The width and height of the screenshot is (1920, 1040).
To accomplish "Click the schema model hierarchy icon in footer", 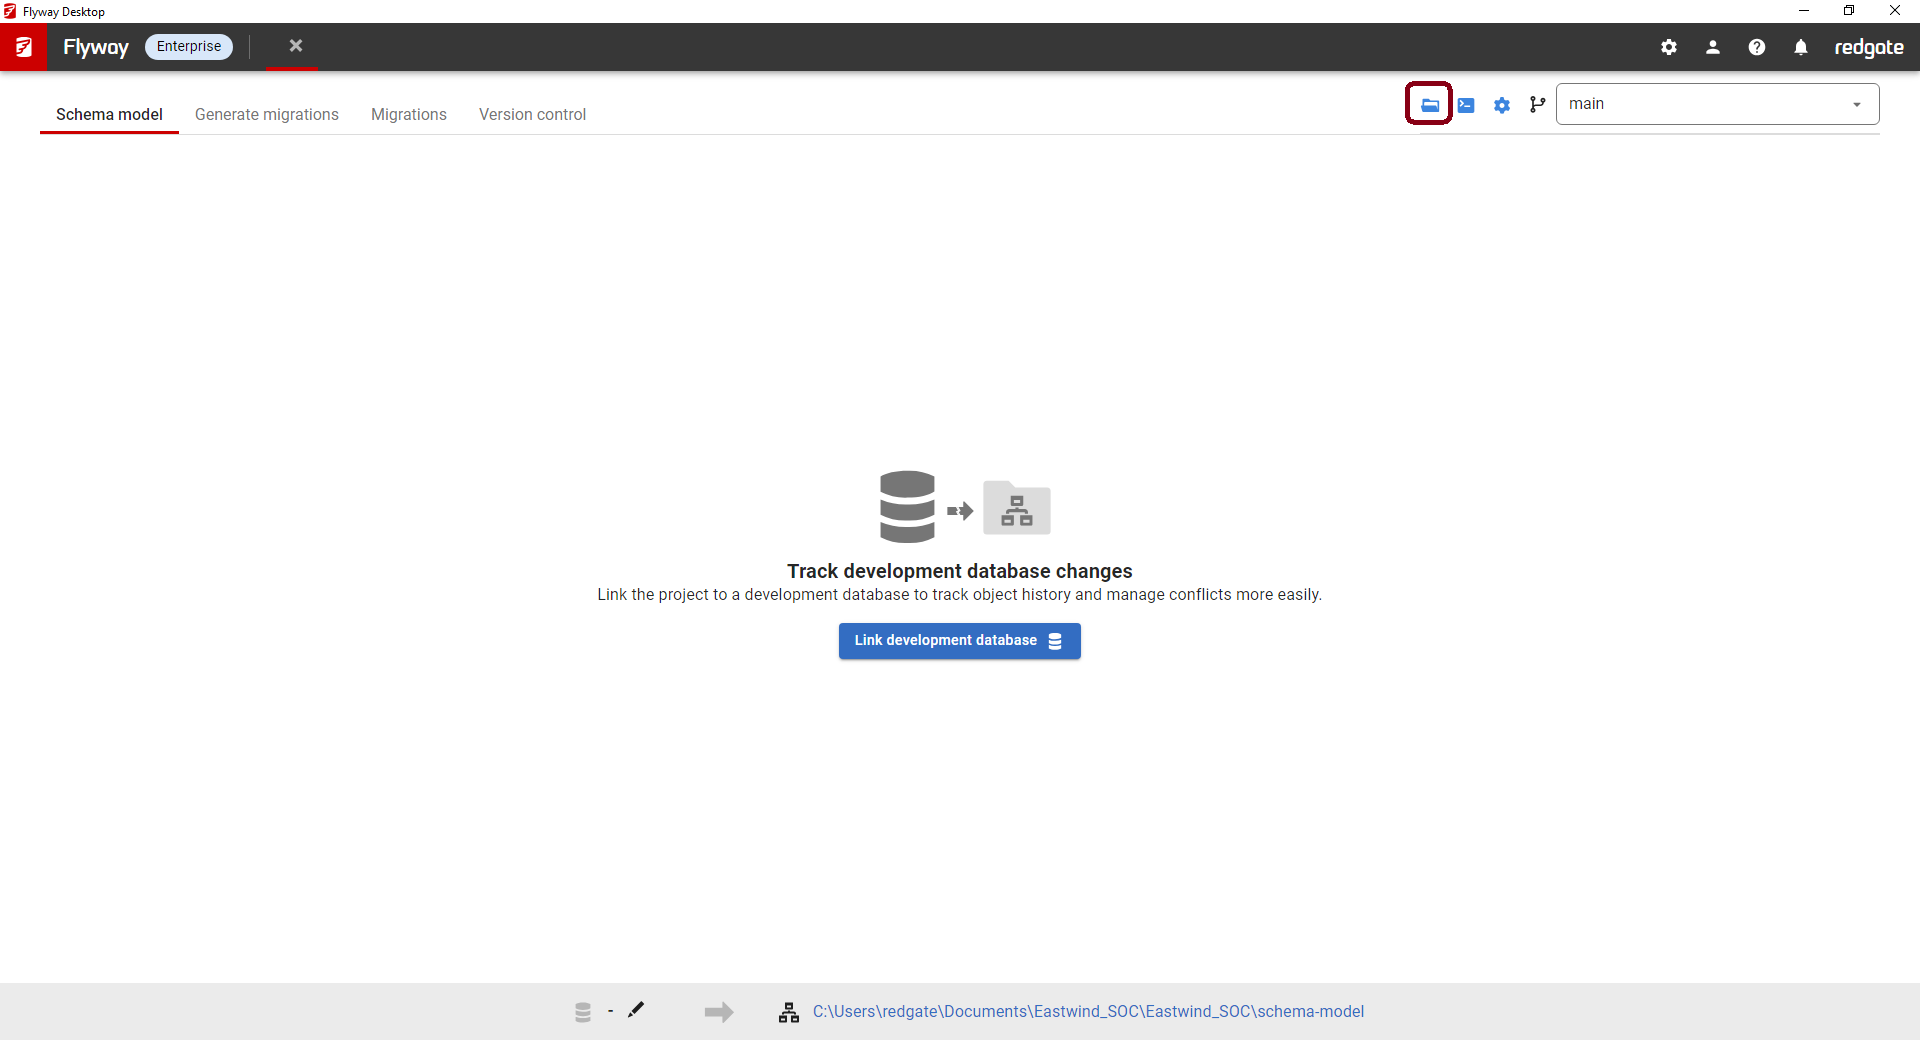I will pos(789,1012).
